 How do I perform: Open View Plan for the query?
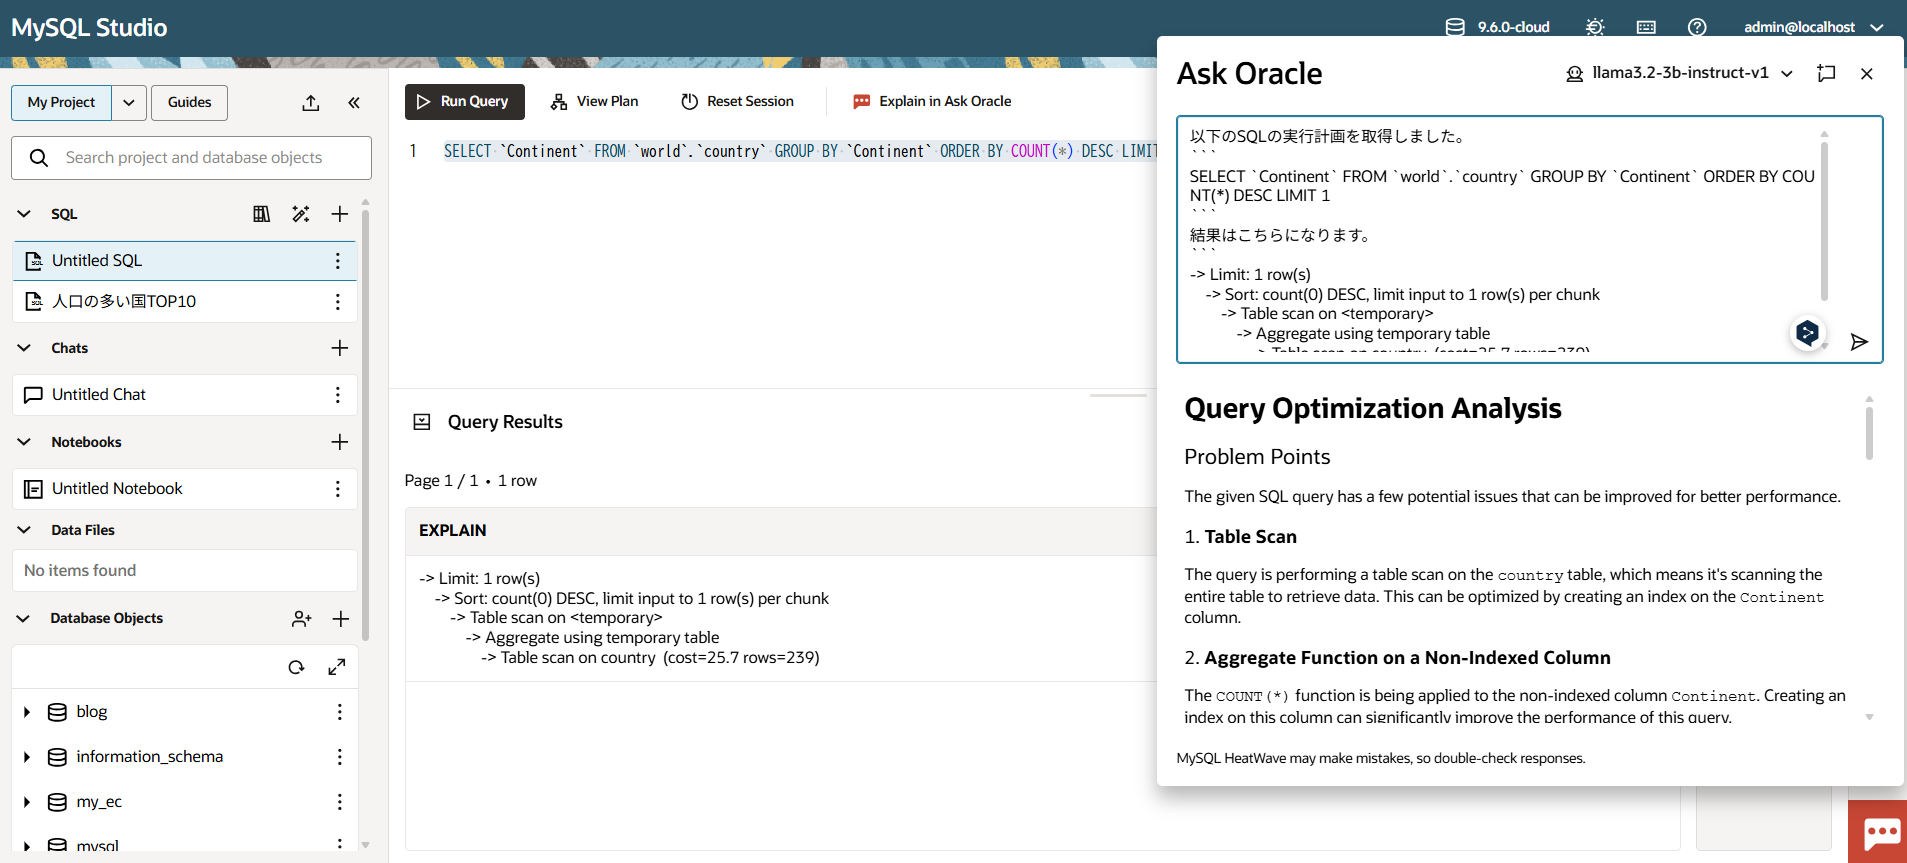coord(594,101)
